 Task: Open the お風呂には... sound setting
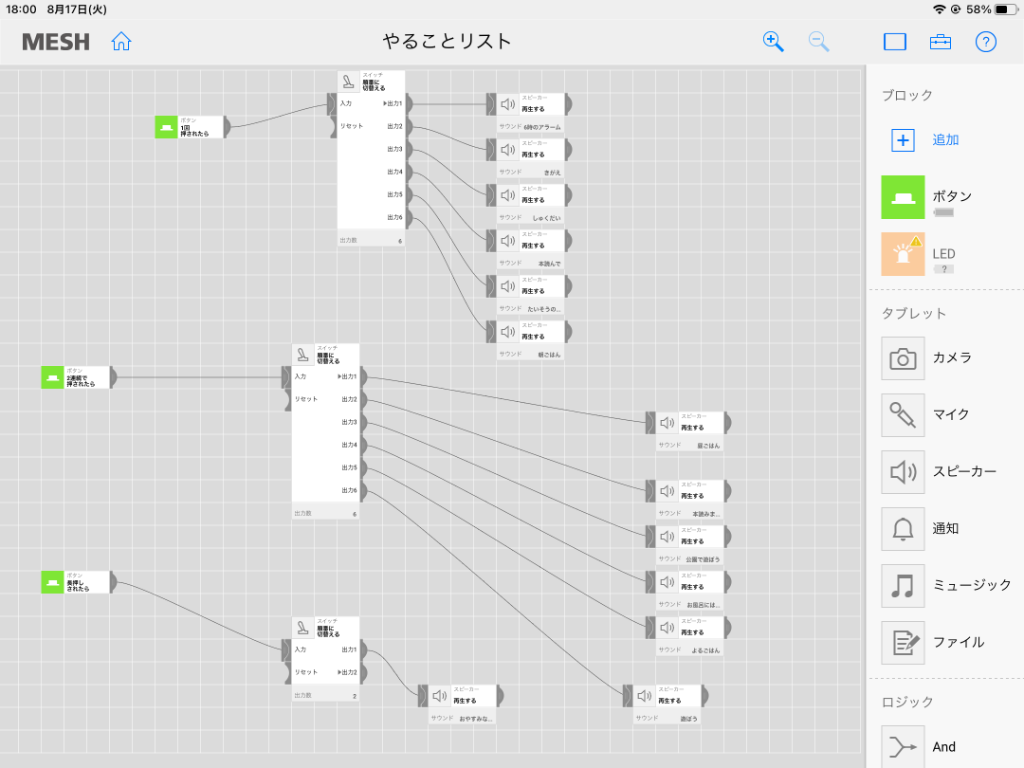[x=689, y=605]
